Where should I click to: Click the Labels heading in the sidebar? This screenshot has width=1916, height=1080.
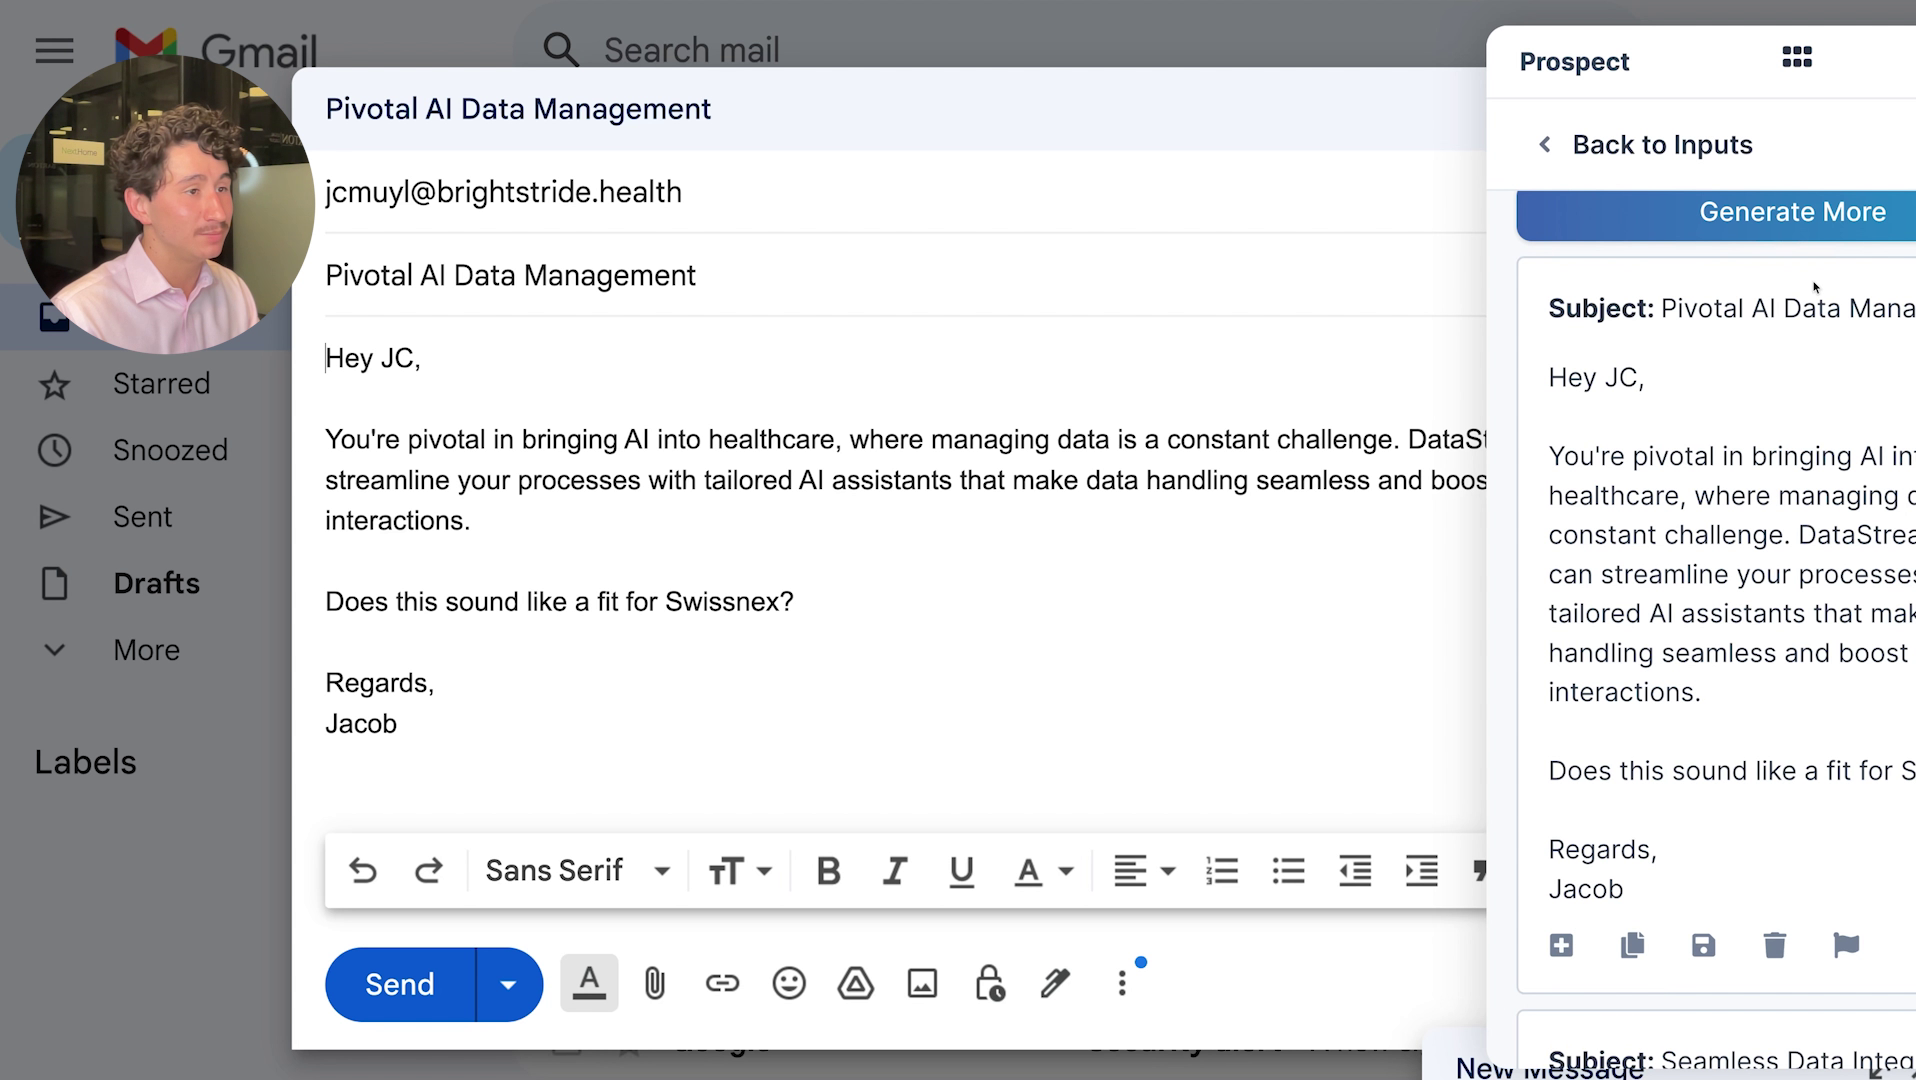pos(85,763)
